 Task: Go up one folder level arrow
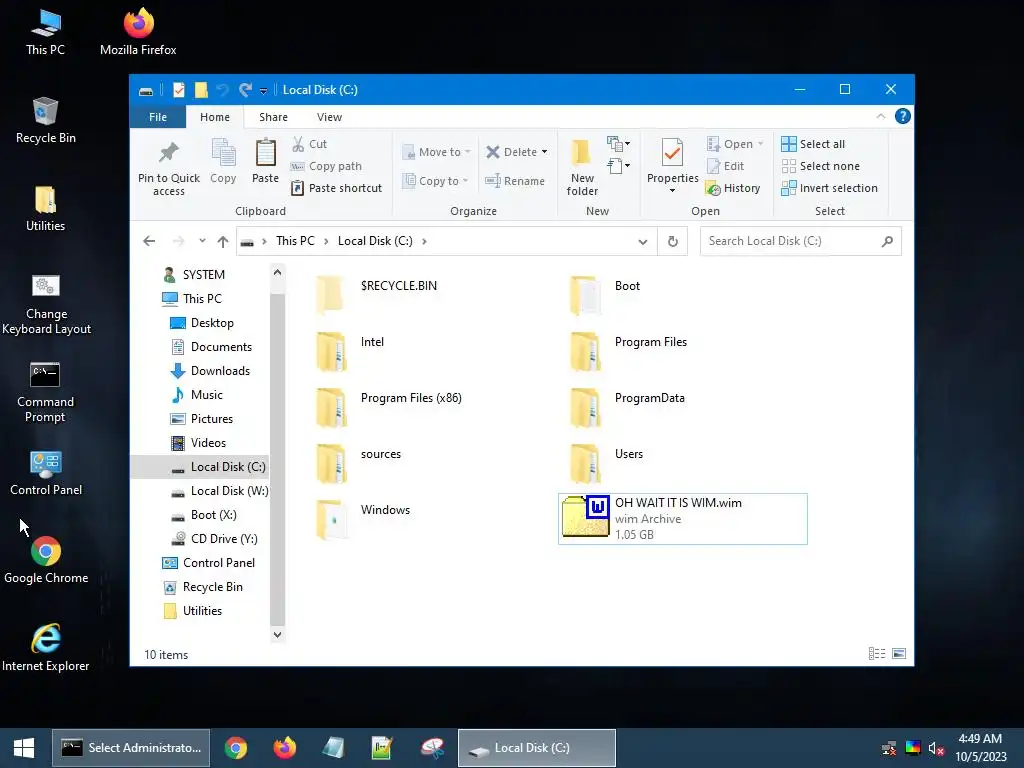click(x=223, y=241)
